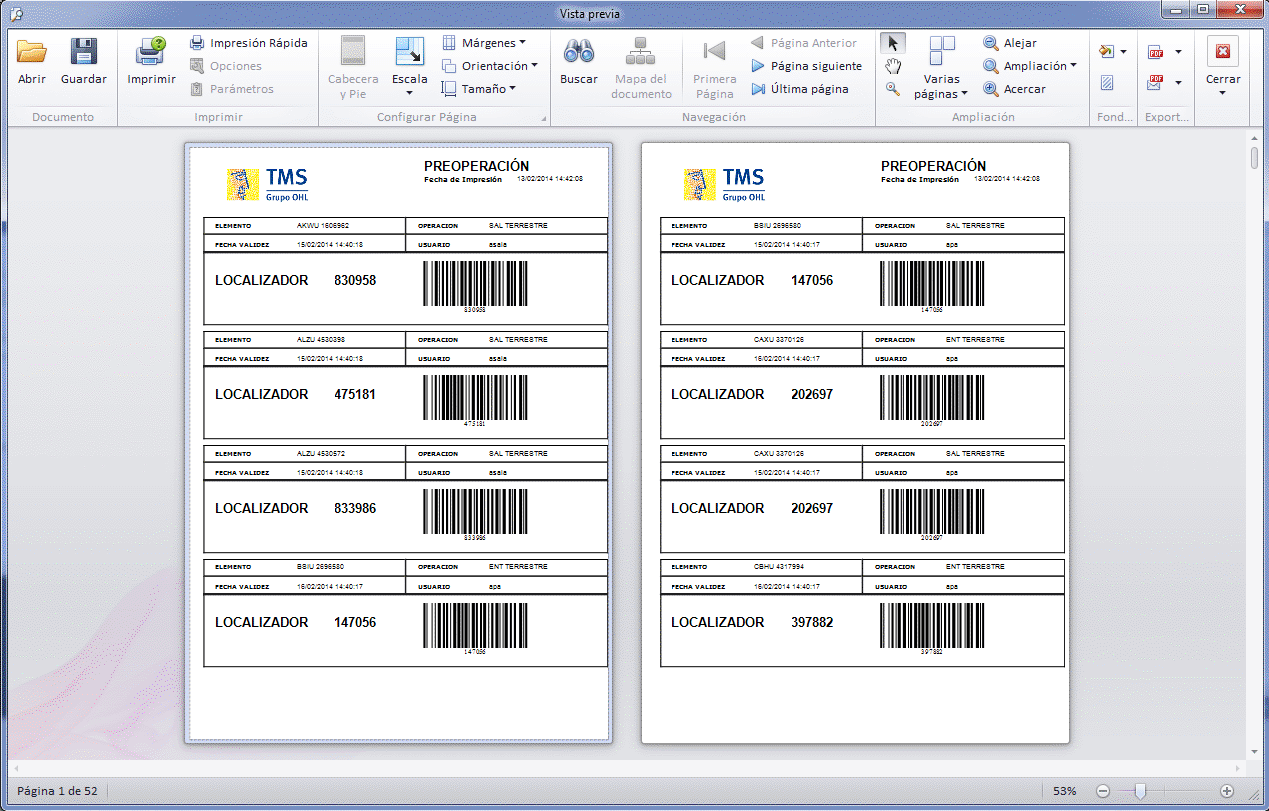Click the plus button in the status bar zoom
Viewport: 1269px width, 811px height.
(x=1227, y=791)
